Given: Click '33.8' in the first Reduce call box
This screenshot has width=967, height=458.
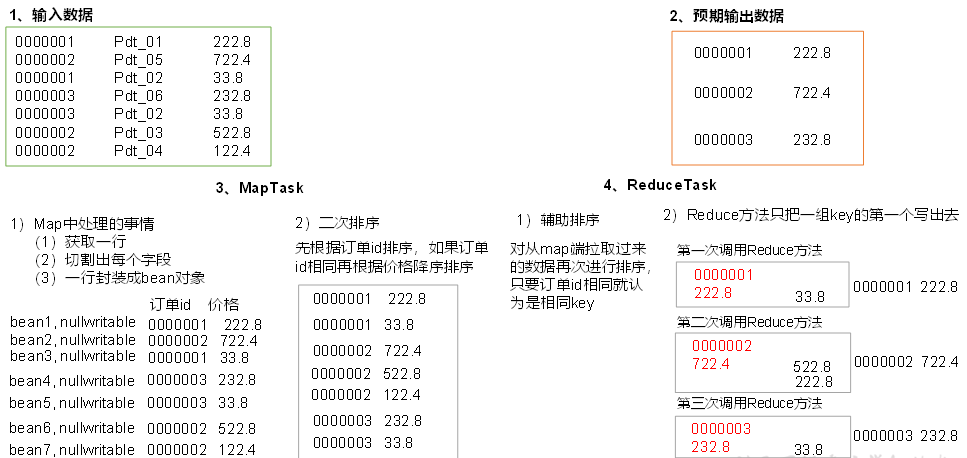Looking at the screenshot, I should (810, 296).
